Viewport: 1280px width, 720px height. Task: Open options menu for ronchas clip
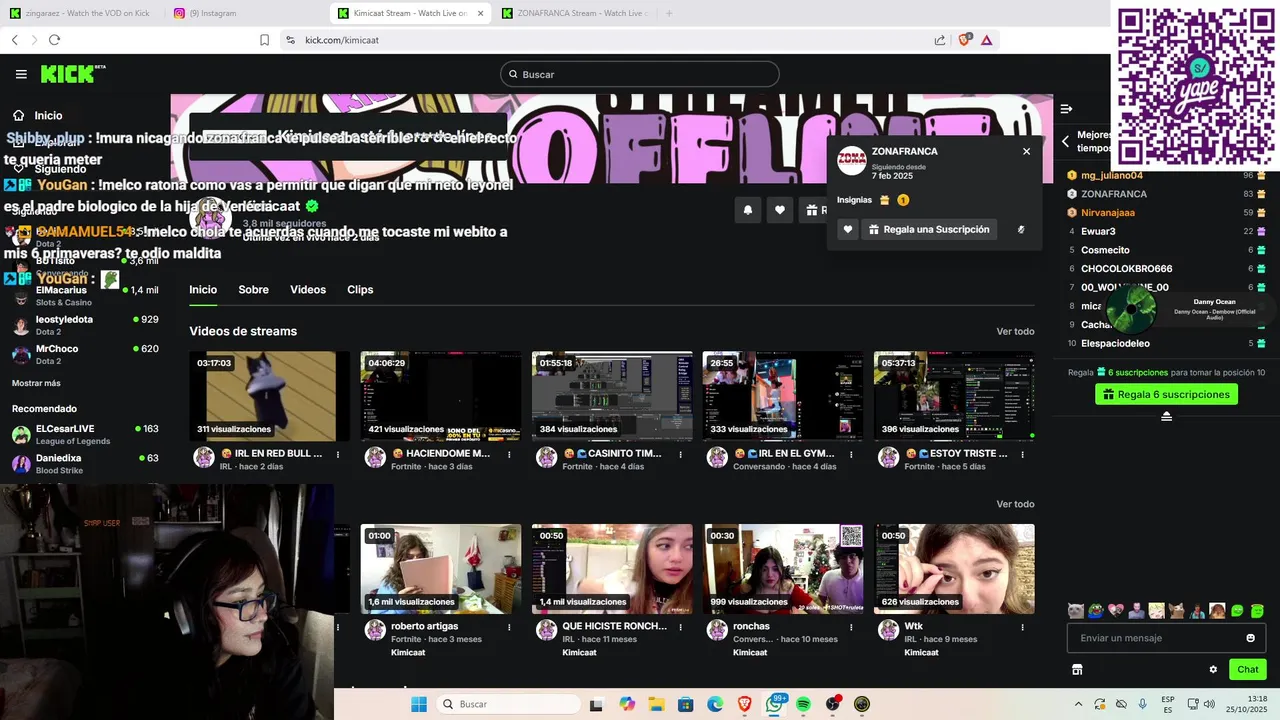[851, 627]
